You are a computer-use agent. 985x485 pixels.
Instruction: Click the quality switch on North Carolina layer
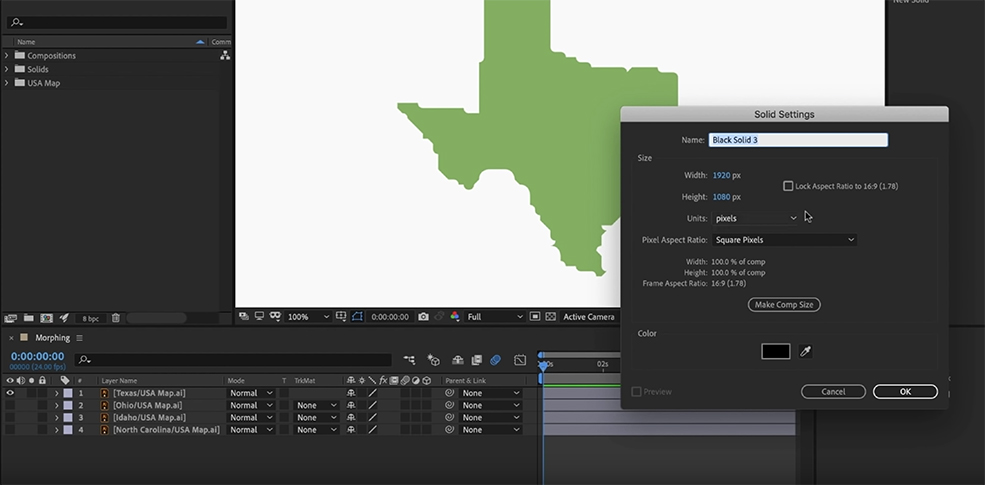pos(373,430)
